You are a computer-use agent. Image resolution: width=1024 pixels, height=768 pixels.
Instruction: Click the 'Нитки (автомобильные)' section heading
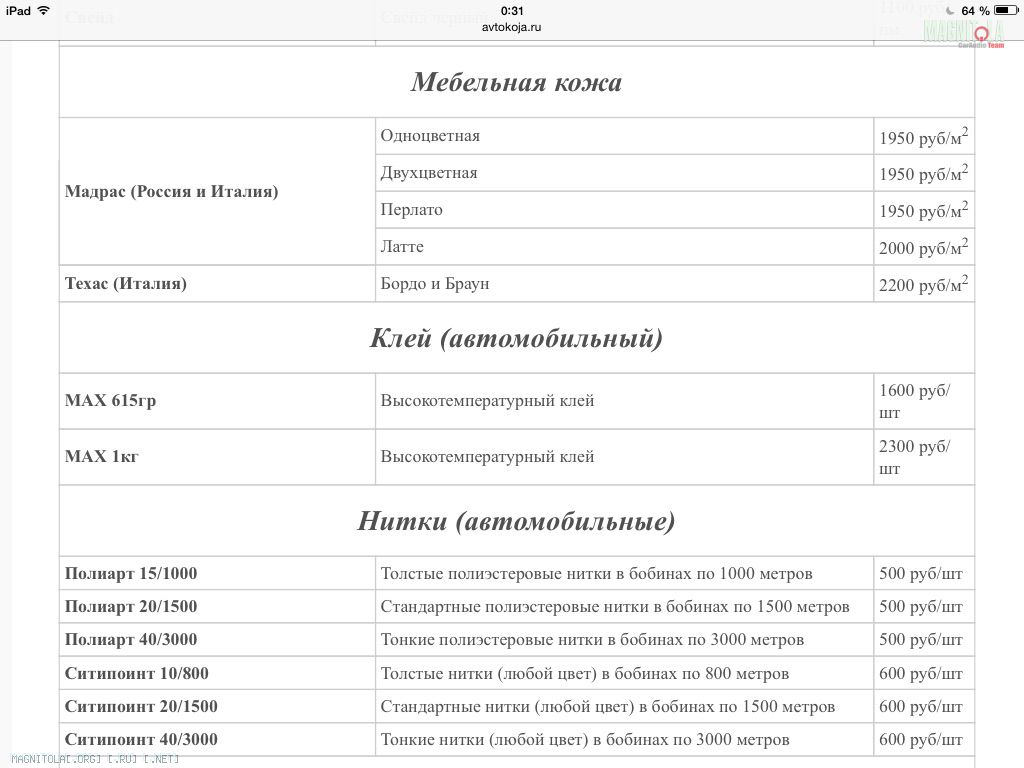(517, 521)
